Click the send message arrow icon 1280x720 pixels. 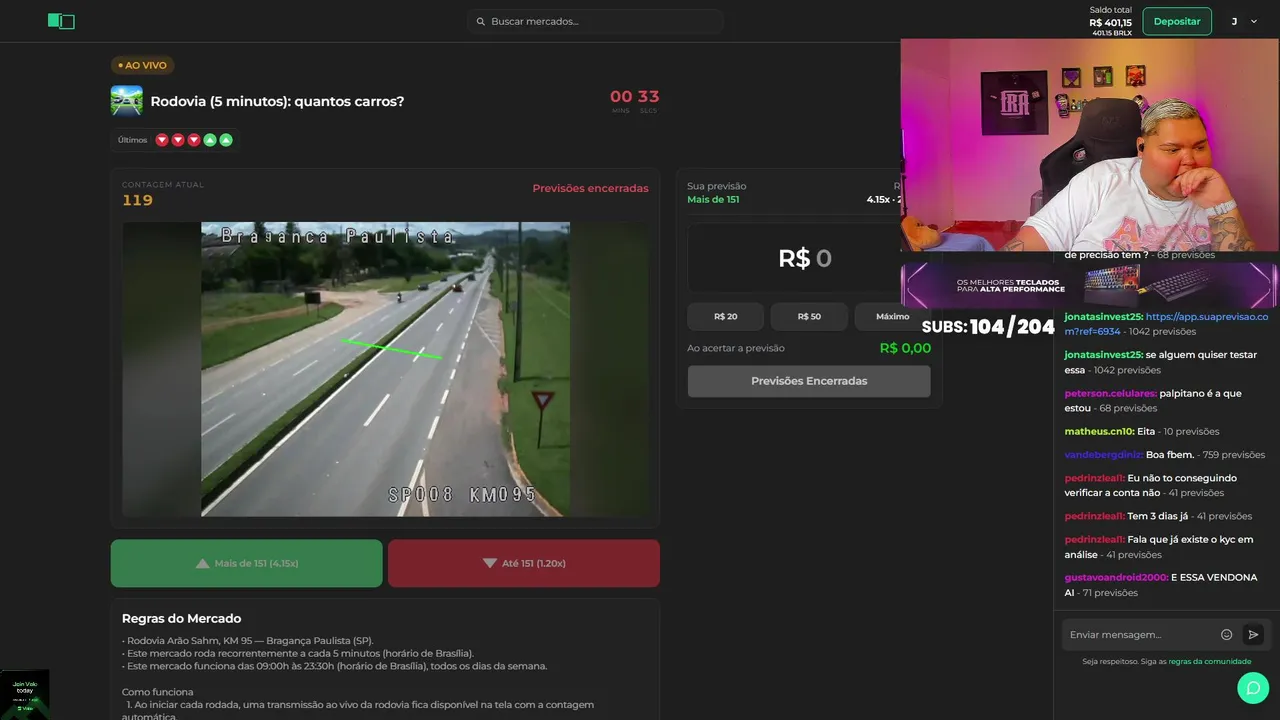click(1253, 634)
